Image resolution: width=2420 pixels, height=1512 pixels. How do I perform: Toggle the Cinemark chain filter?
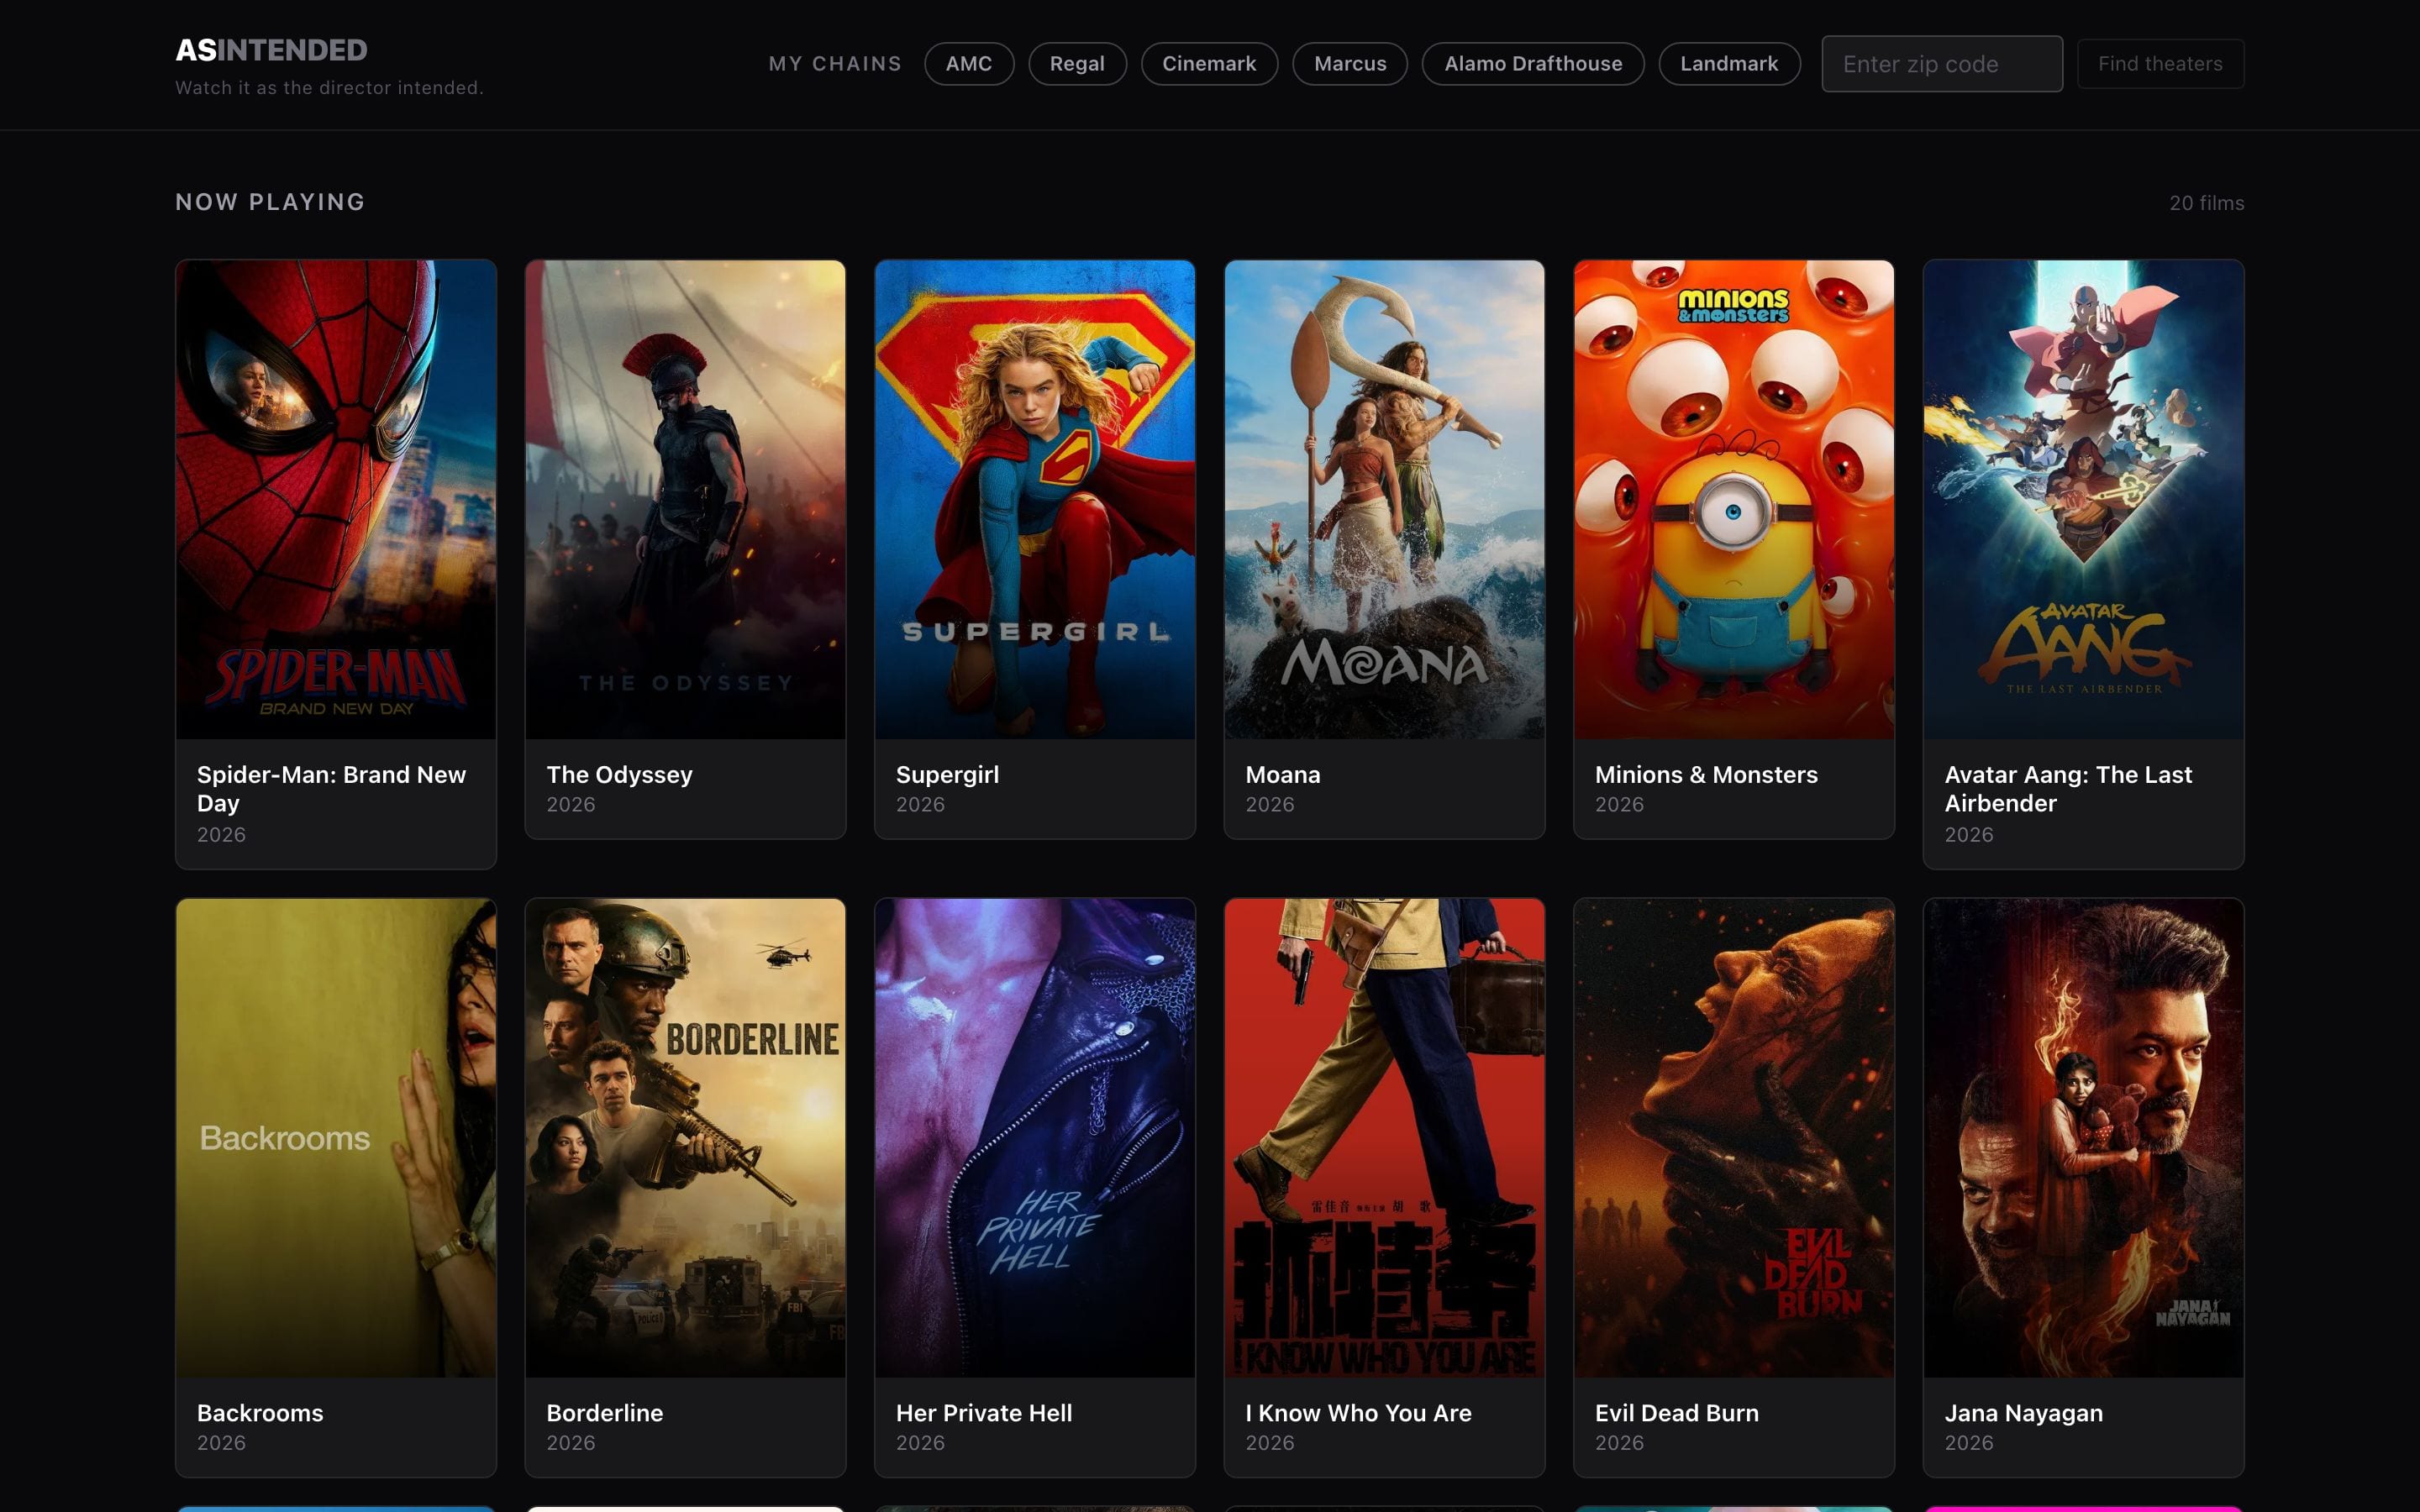[x=1209, y=64]
